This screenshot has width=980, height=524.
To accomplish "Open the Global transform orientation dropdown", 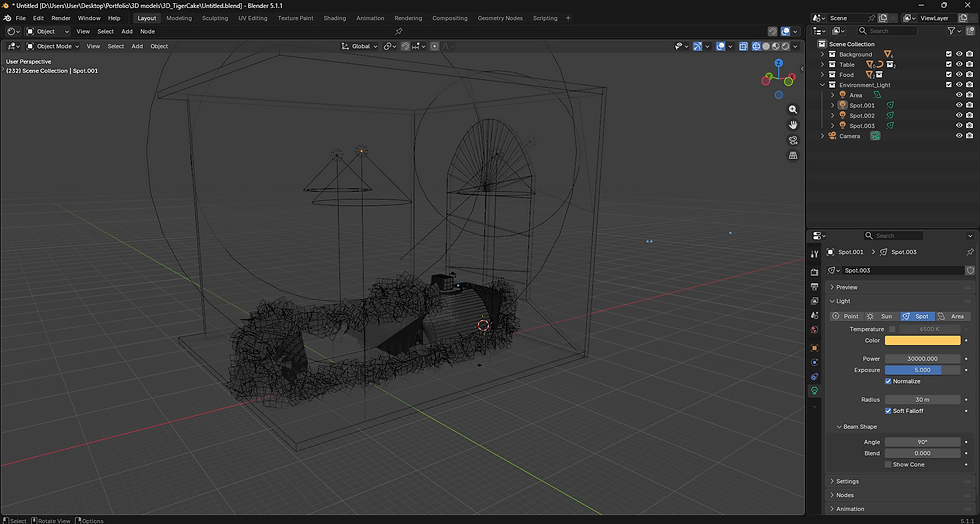I will (x=360, y=46).
